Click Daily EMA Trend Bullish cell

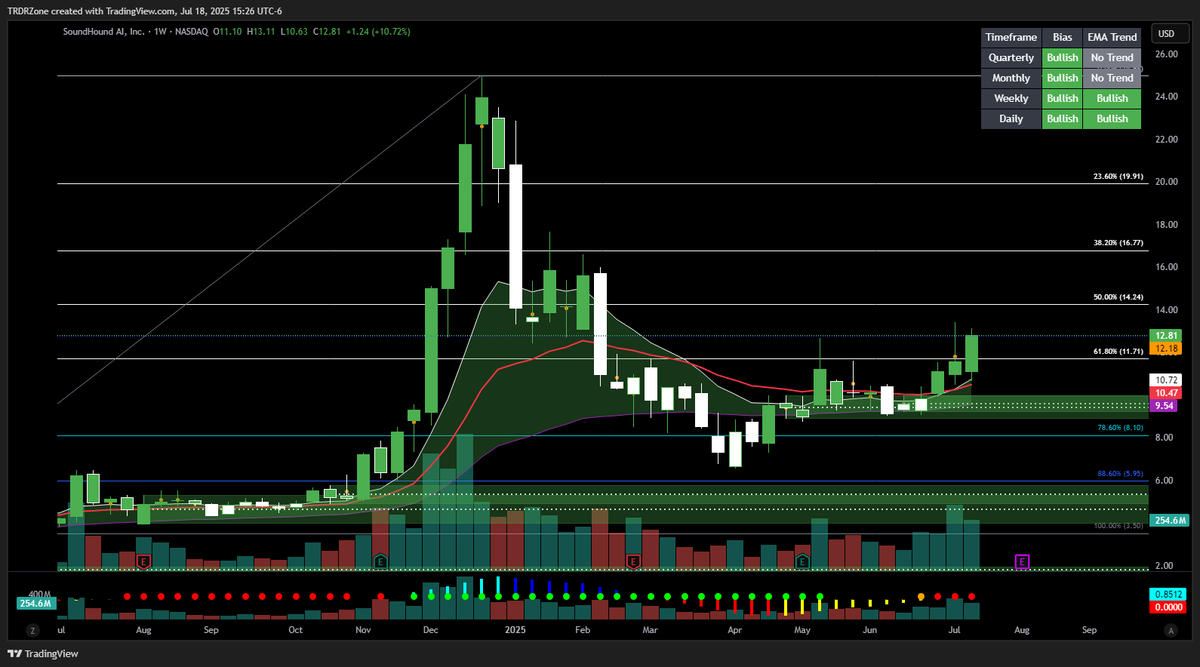click(x=1112, y=118)
